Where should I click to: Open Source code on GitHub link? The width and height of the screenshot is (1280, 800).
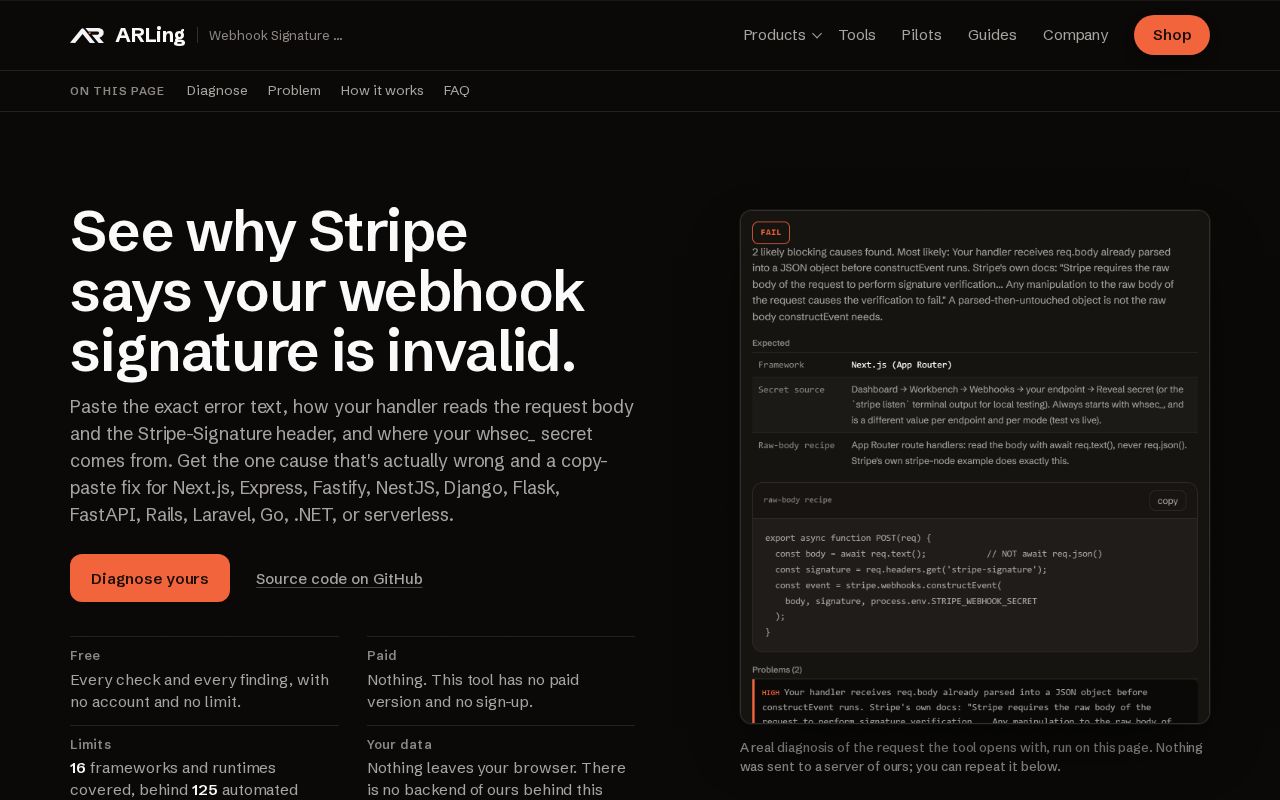click(339, 578)
